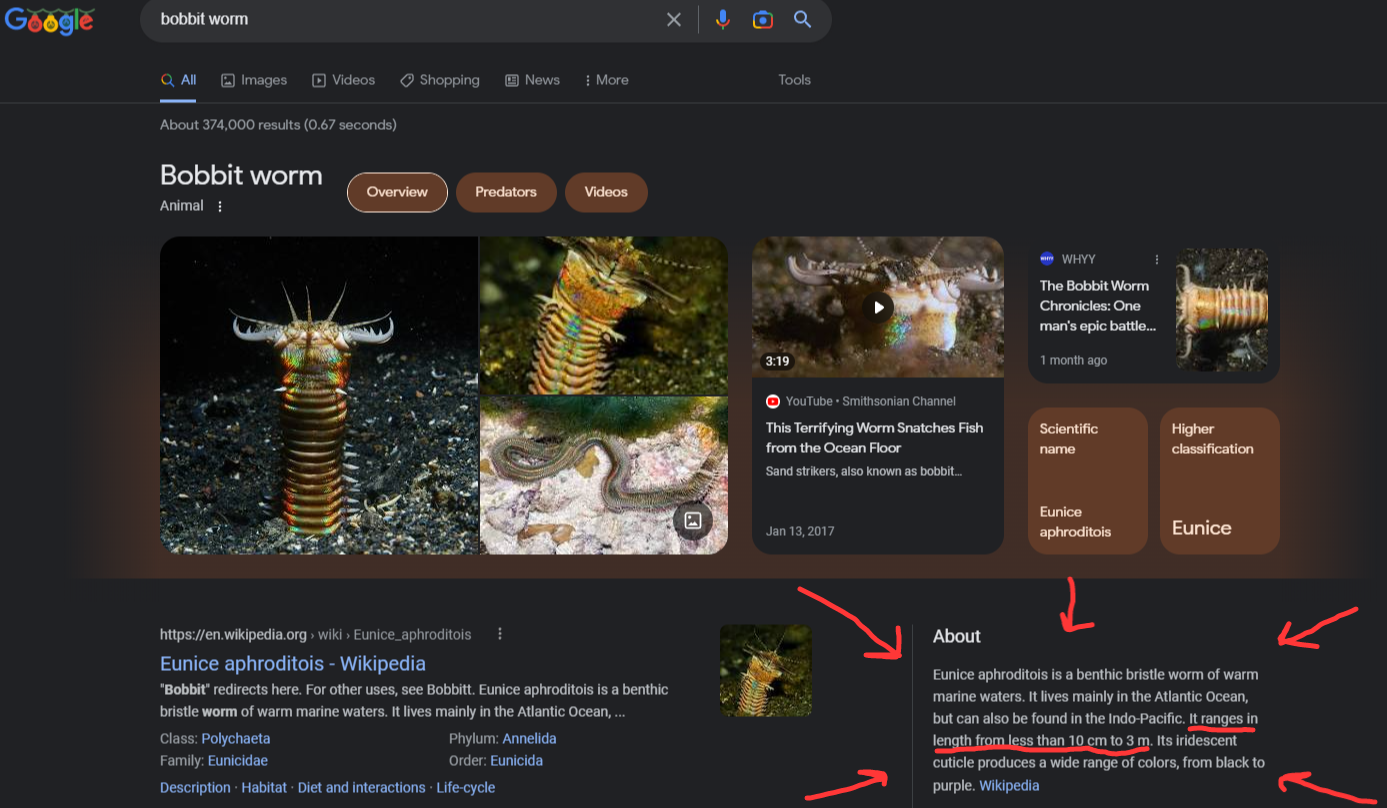
Task: Click the About 374,000 results text
Action: (x=278, y=125)
